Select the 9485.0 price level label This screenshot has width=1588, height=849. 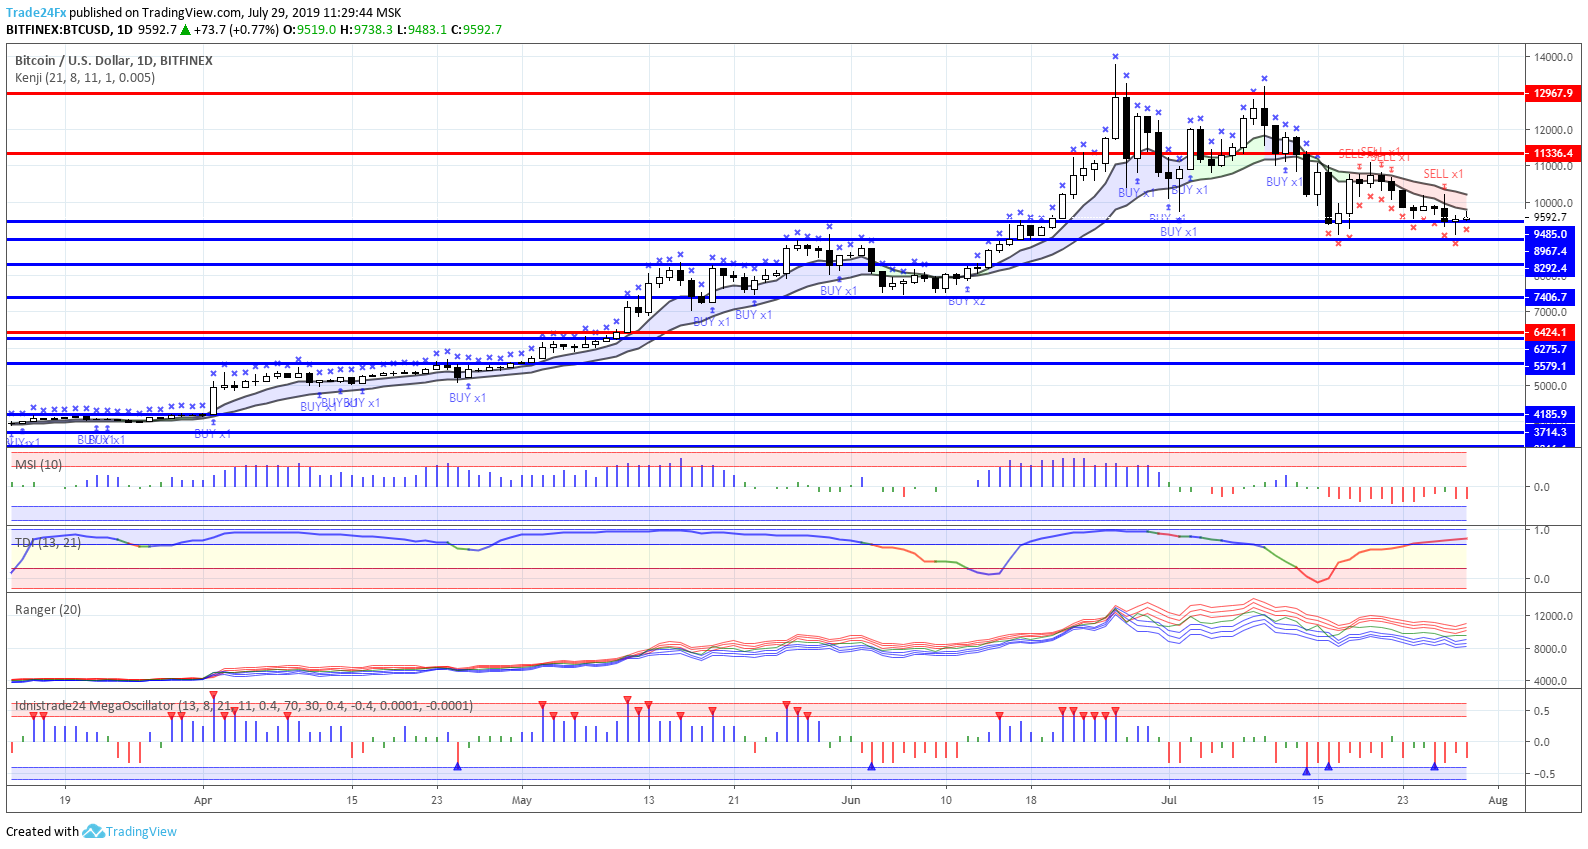(1551, 234)
